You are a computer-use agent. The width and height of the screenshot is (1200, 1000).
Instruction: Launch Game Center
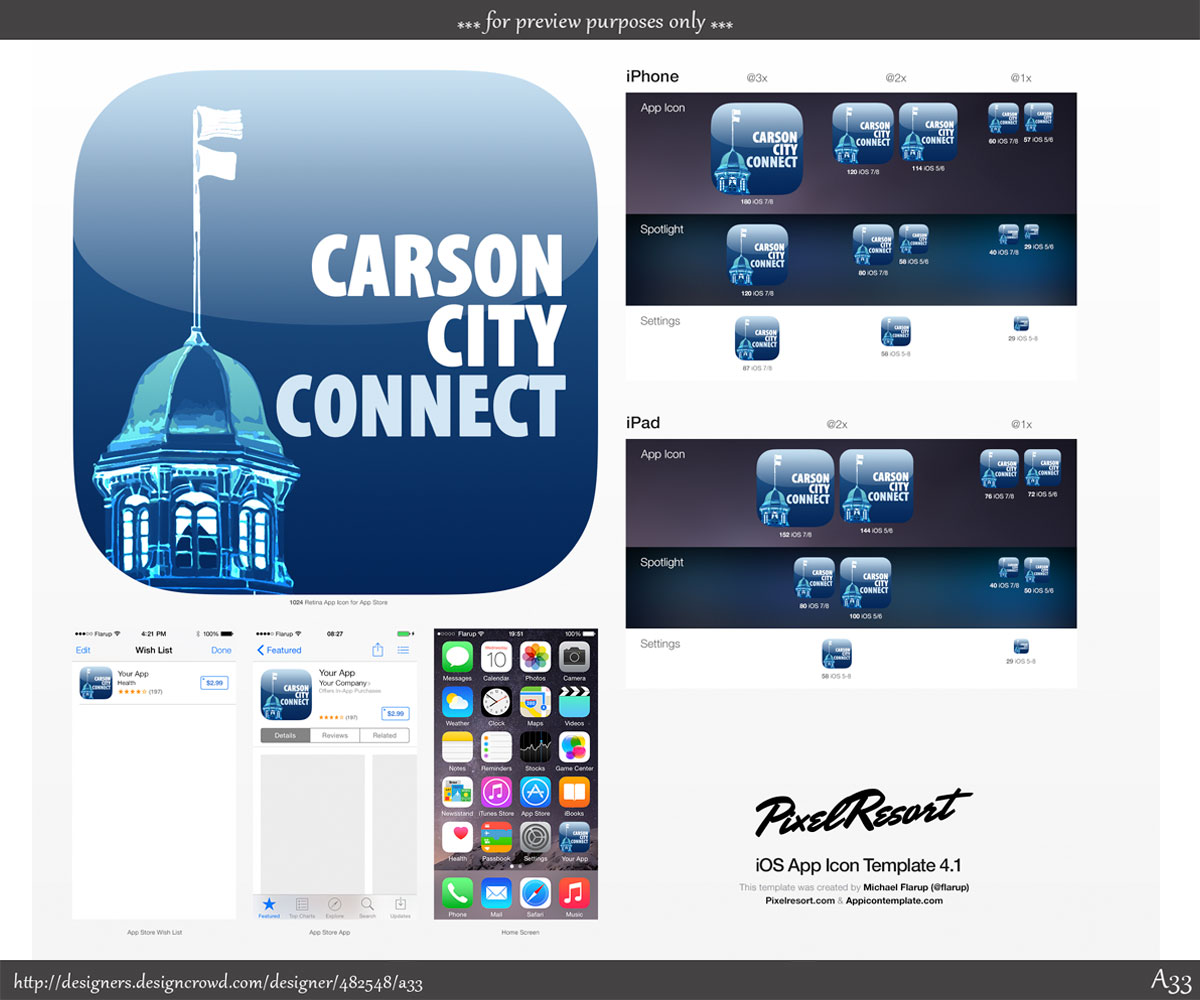click(x=574, y=747)
